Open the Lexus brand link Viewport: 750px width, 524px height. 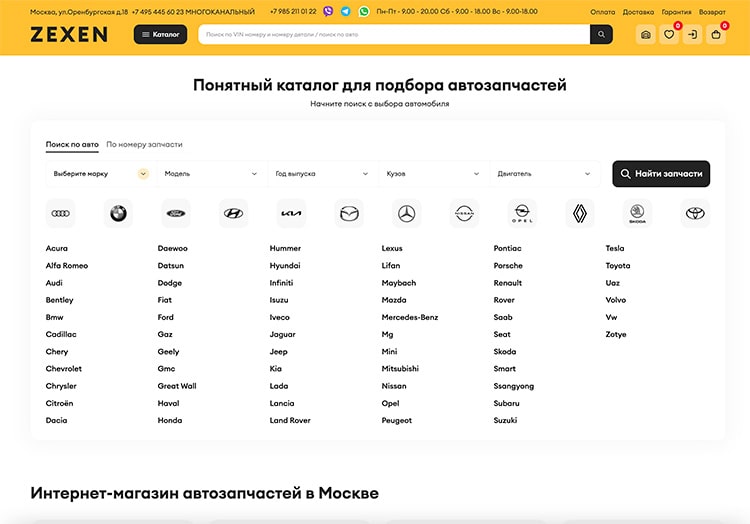pyautogui.click(x=392, y=248)
